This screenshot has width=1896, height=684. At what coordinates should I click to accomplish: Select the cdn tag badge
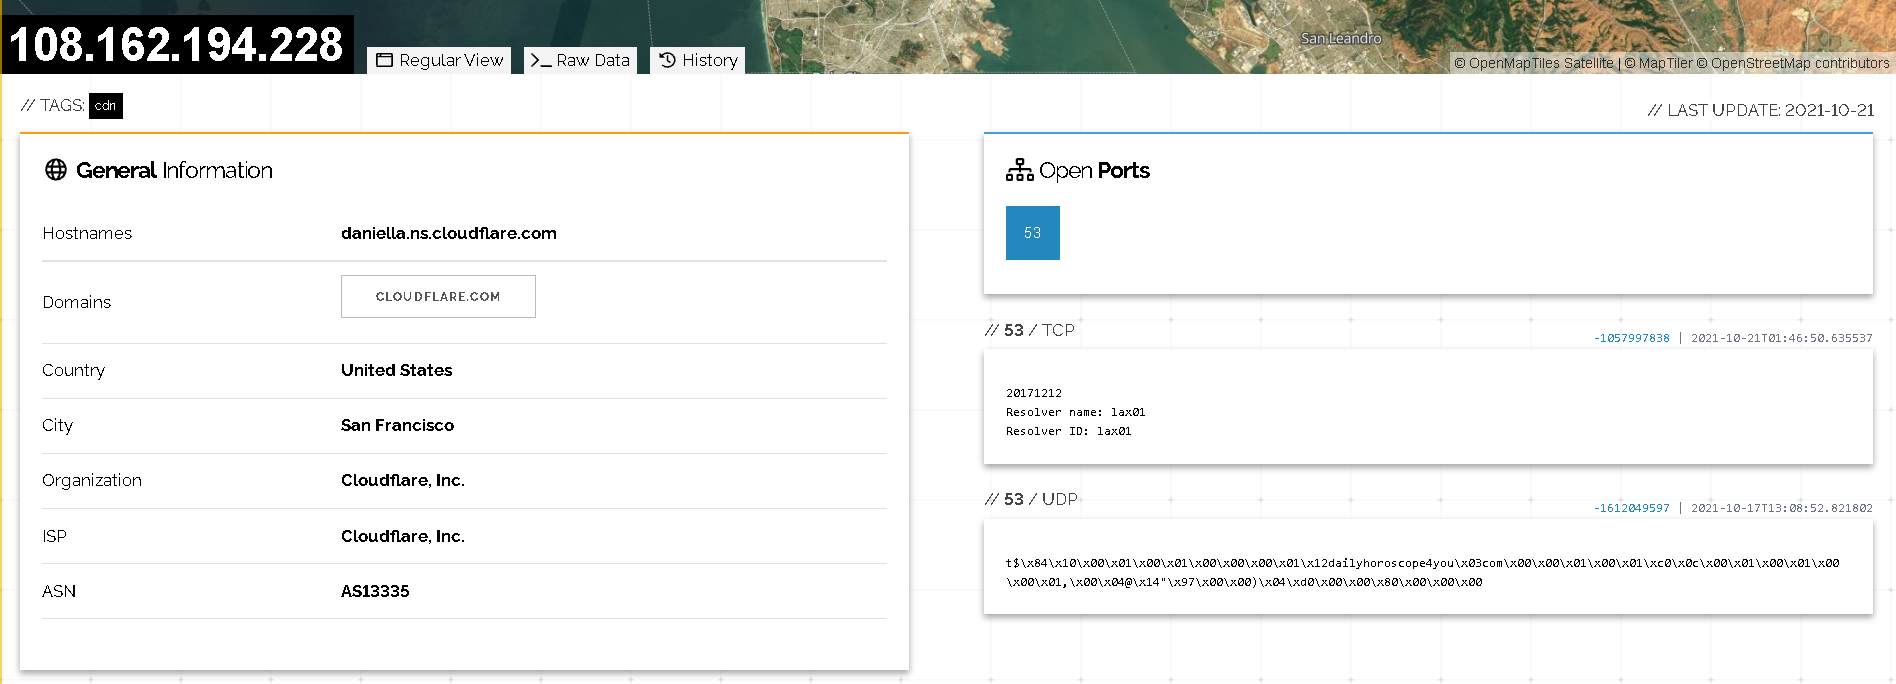pyautogui.click(x=105, y=106)
